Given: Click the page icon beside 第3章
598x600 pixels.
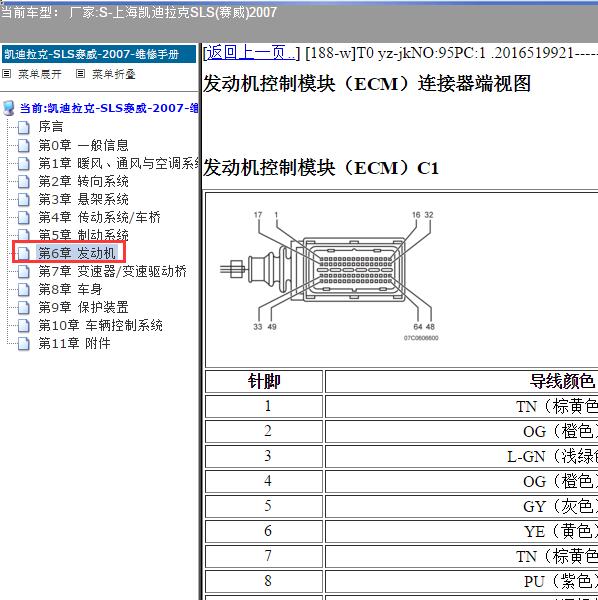Looking at the screenshot, I should point(24,200).
